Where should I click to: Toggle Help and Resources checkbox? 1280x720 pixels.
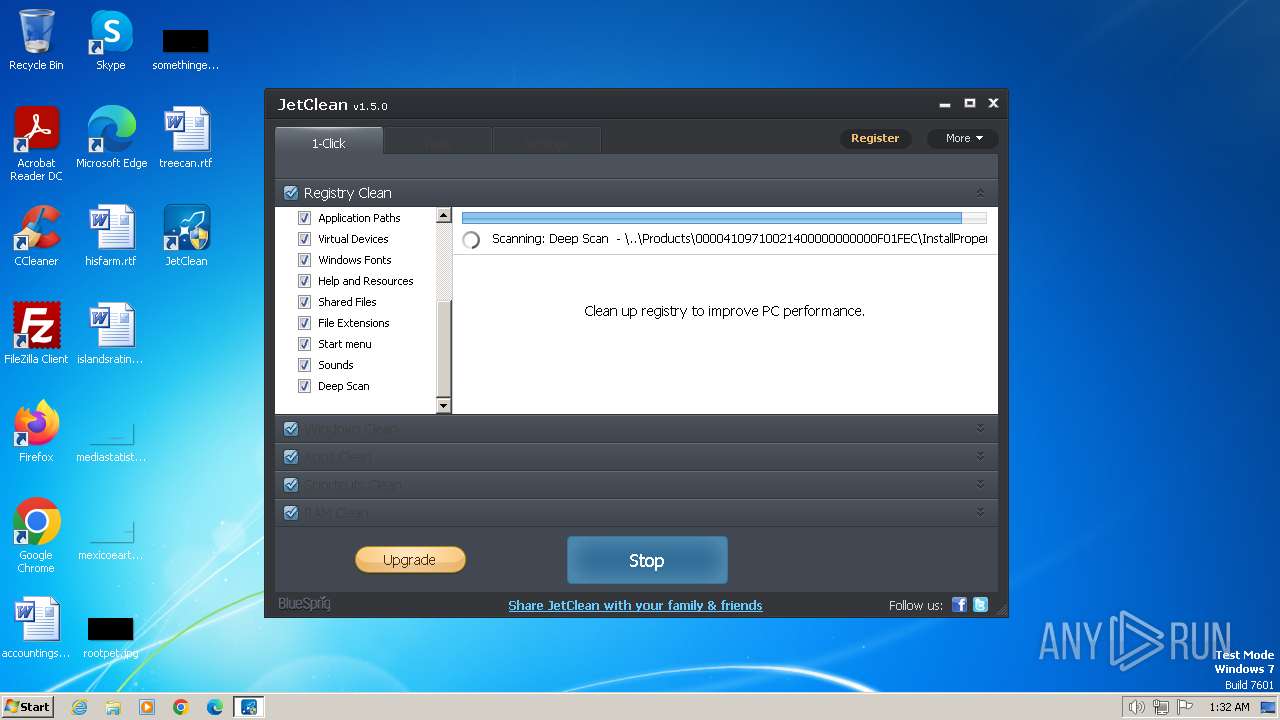(304, 281)
